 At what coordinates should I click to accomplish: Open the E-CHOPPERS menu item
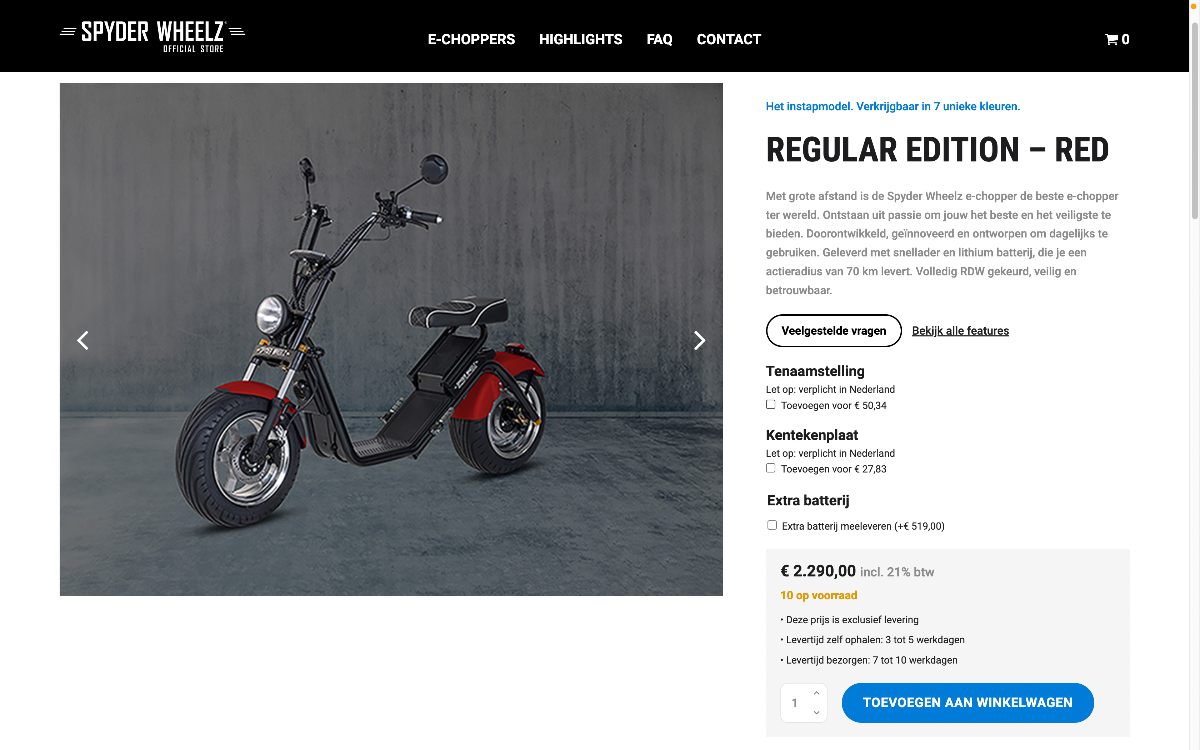[x=471, y=40]
